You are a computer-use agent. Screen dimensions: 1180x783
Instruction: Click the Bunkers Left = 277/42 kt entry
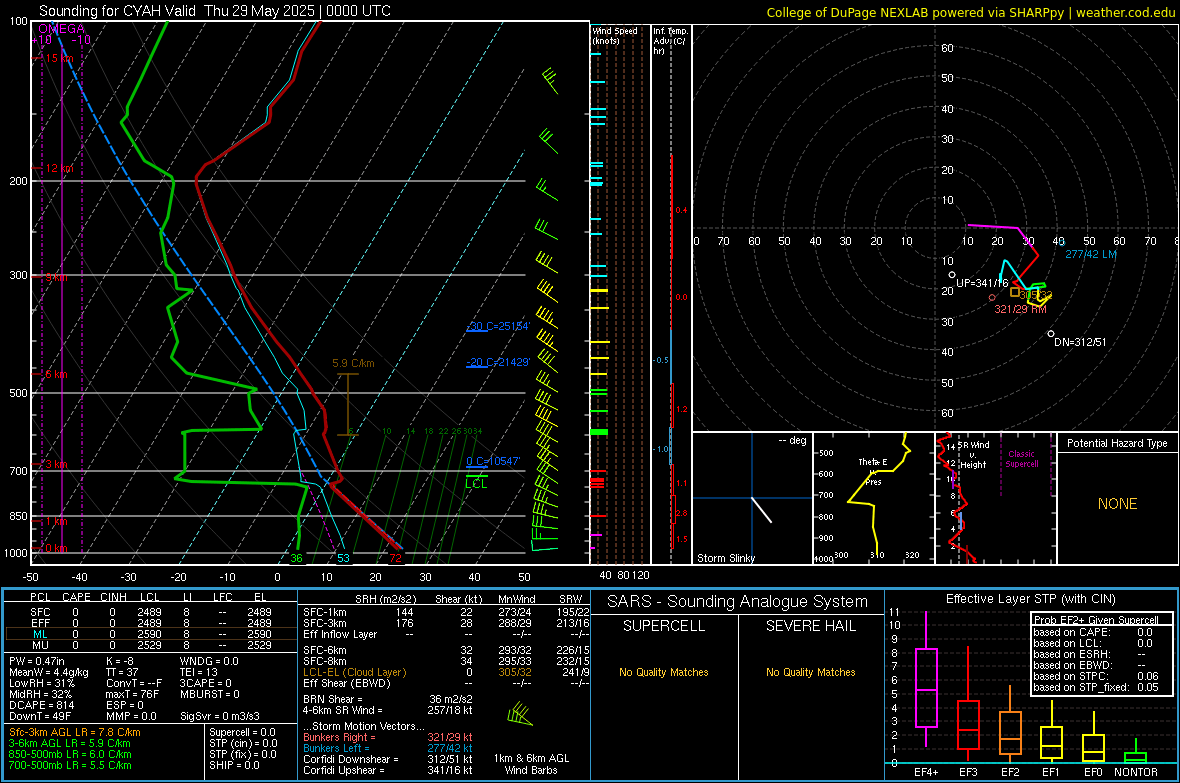[388, 748]
